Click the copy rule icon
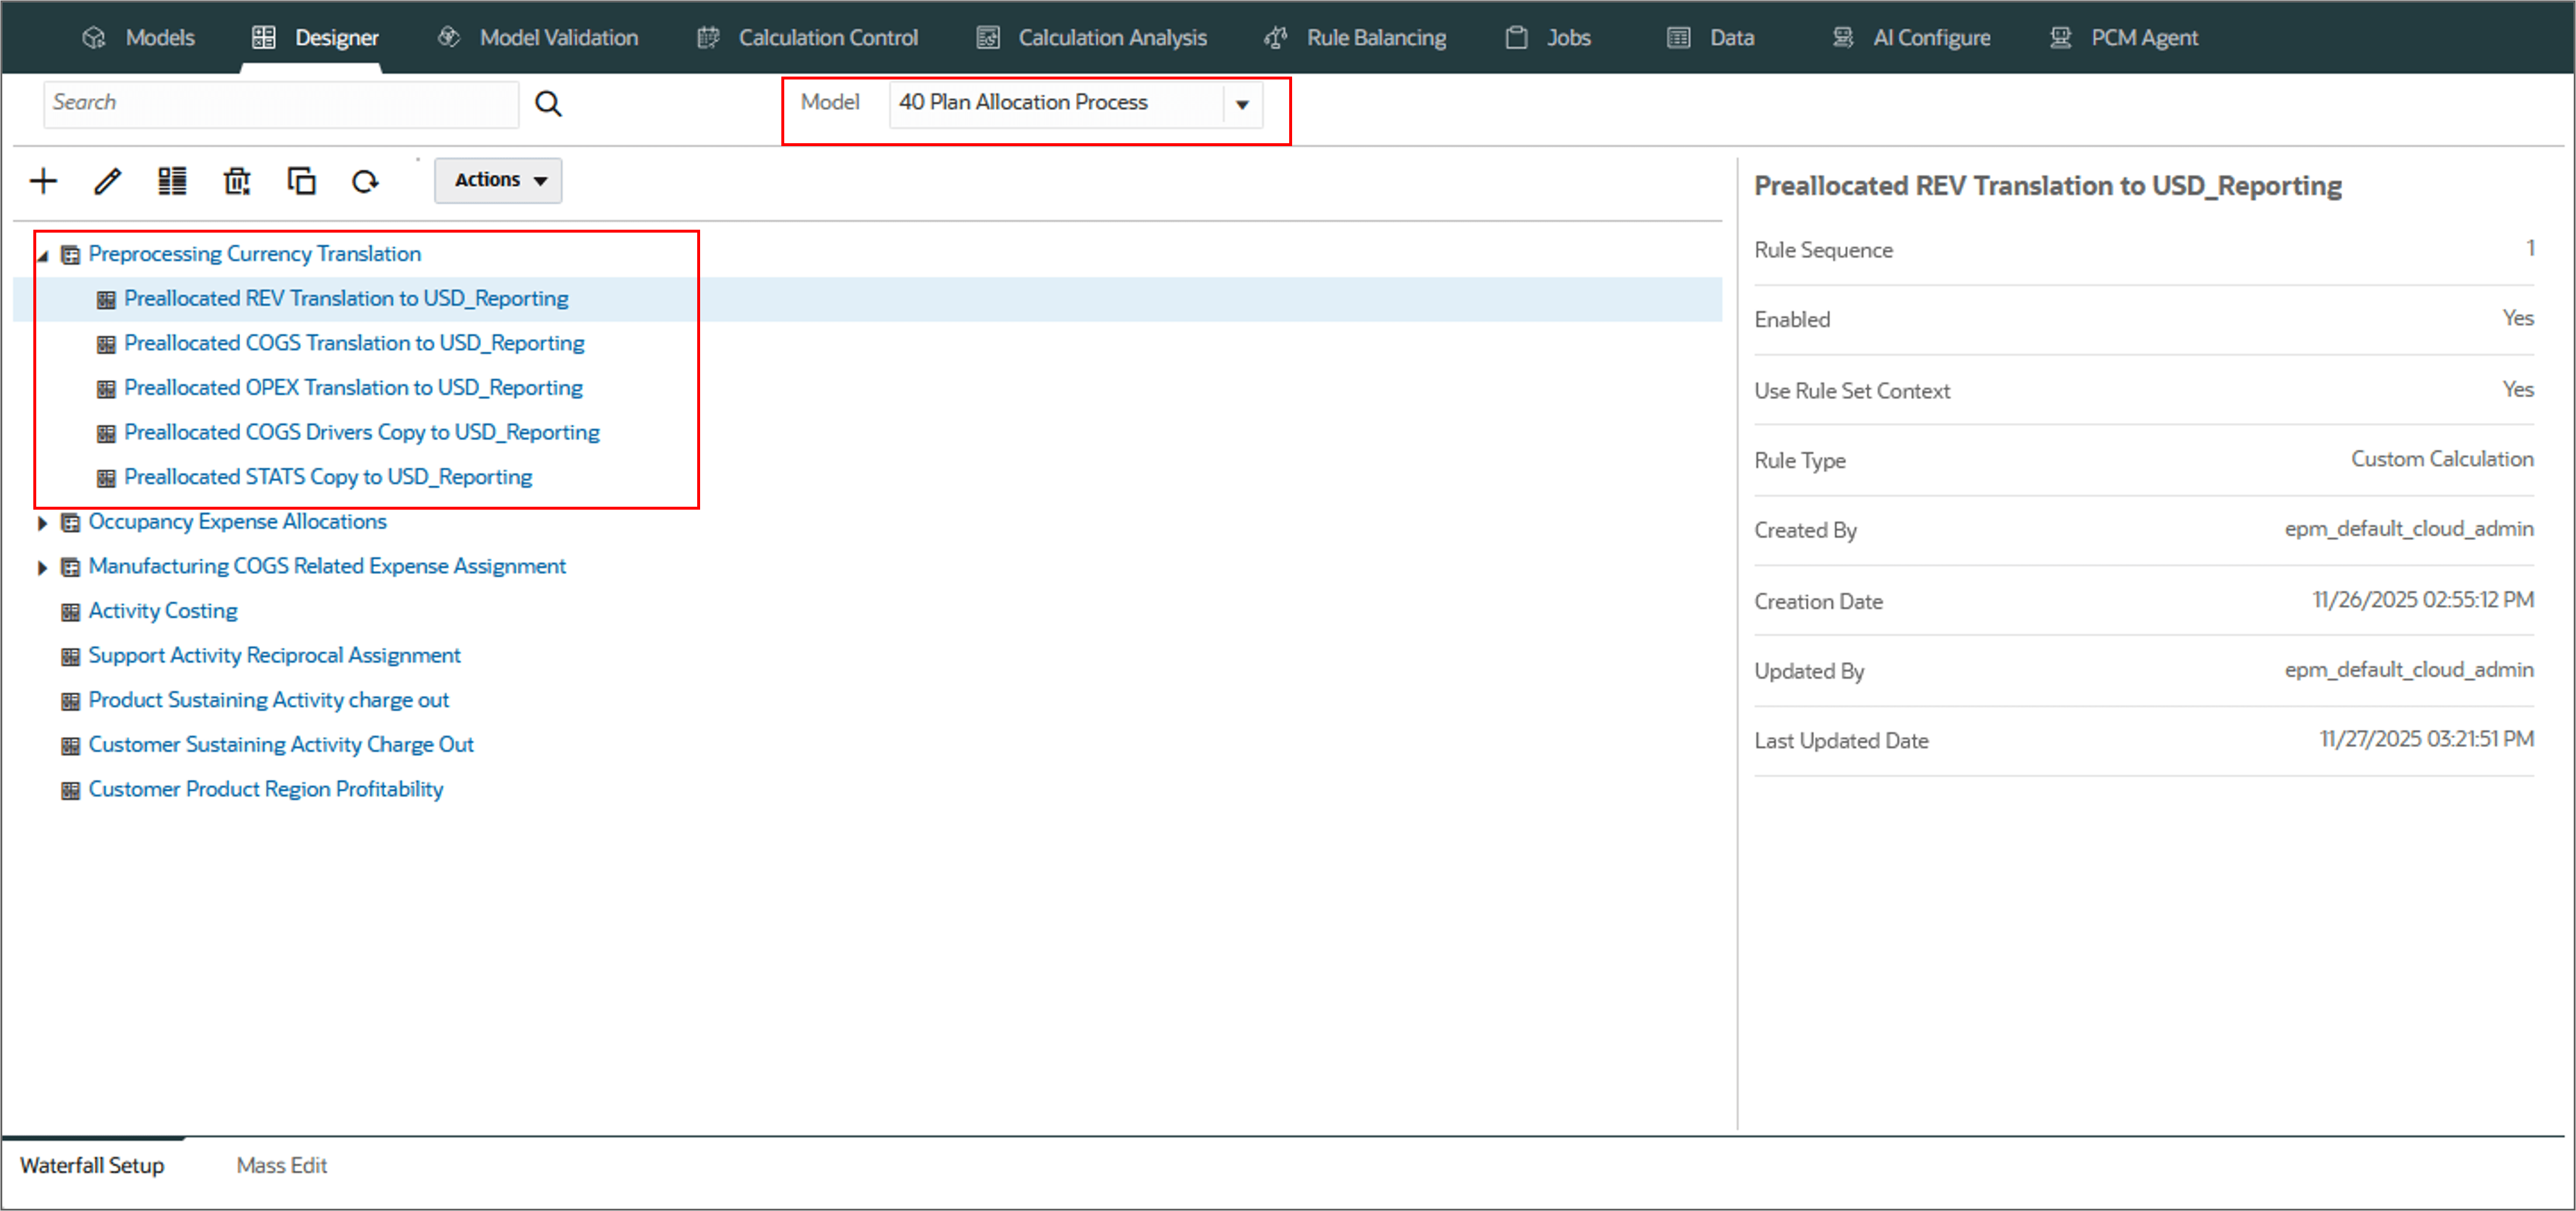Viewport: 2576px width, 1211px height. pos(301,181)
